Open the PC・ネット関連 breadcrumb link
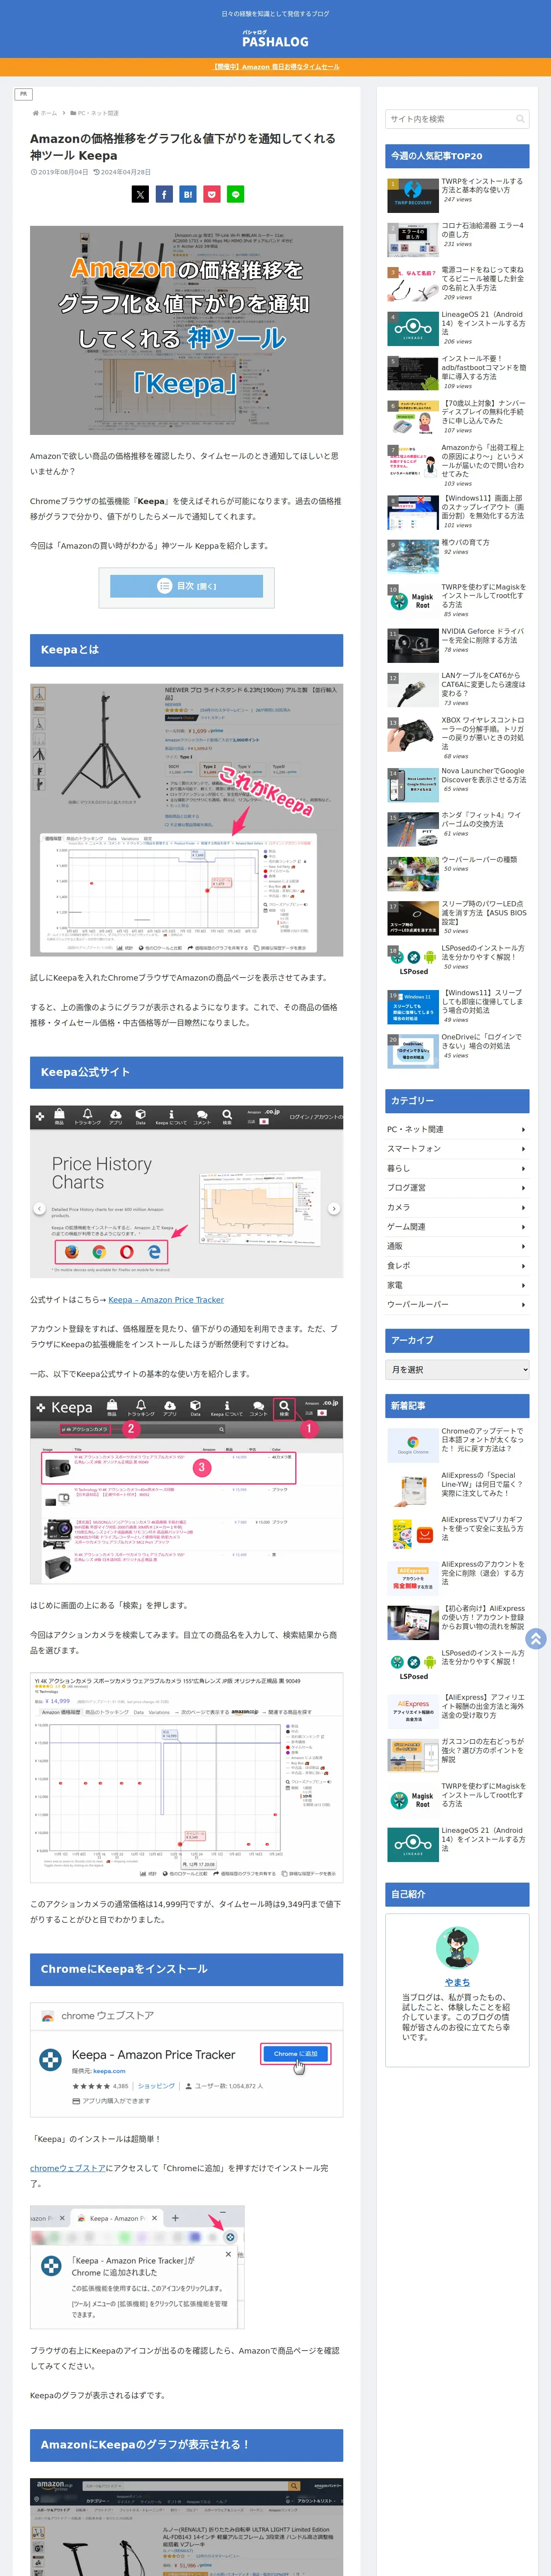Image resolution: width=551 pixels, height=2576 pixels. click(98, 113)
